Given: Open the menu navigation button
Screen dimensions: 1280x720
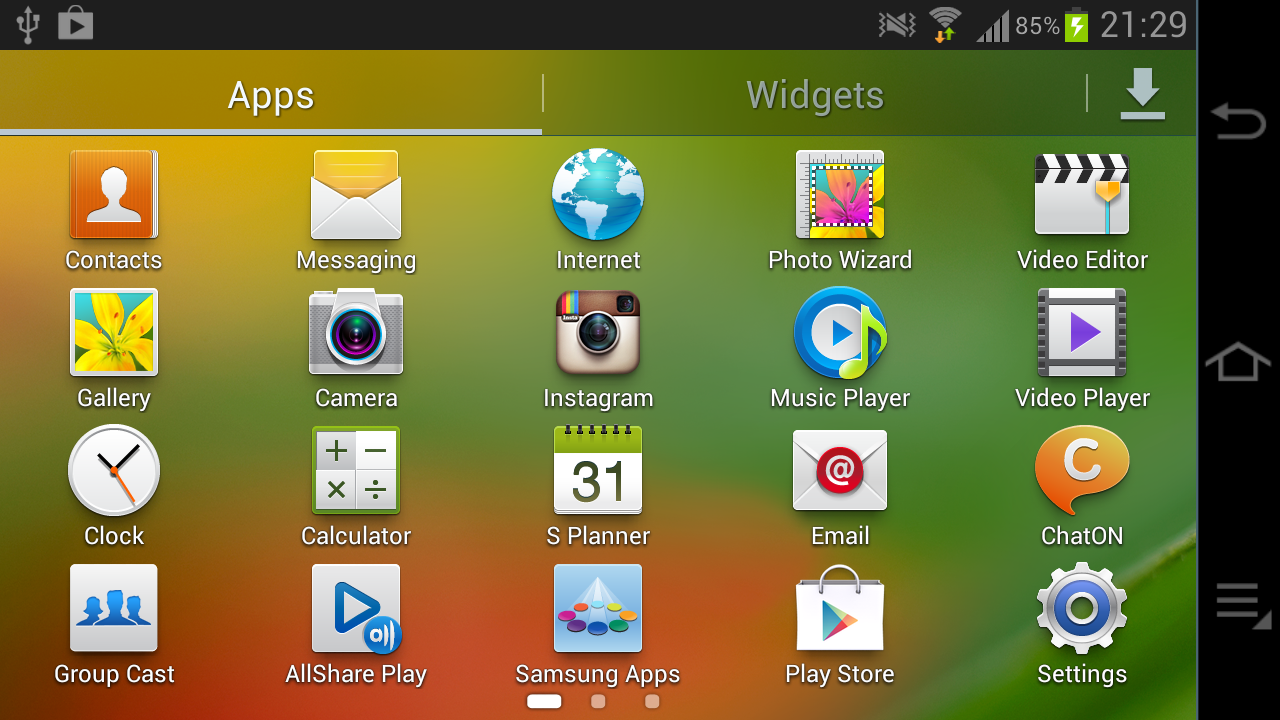Looking at the screenshot, I should [1242, 604].
